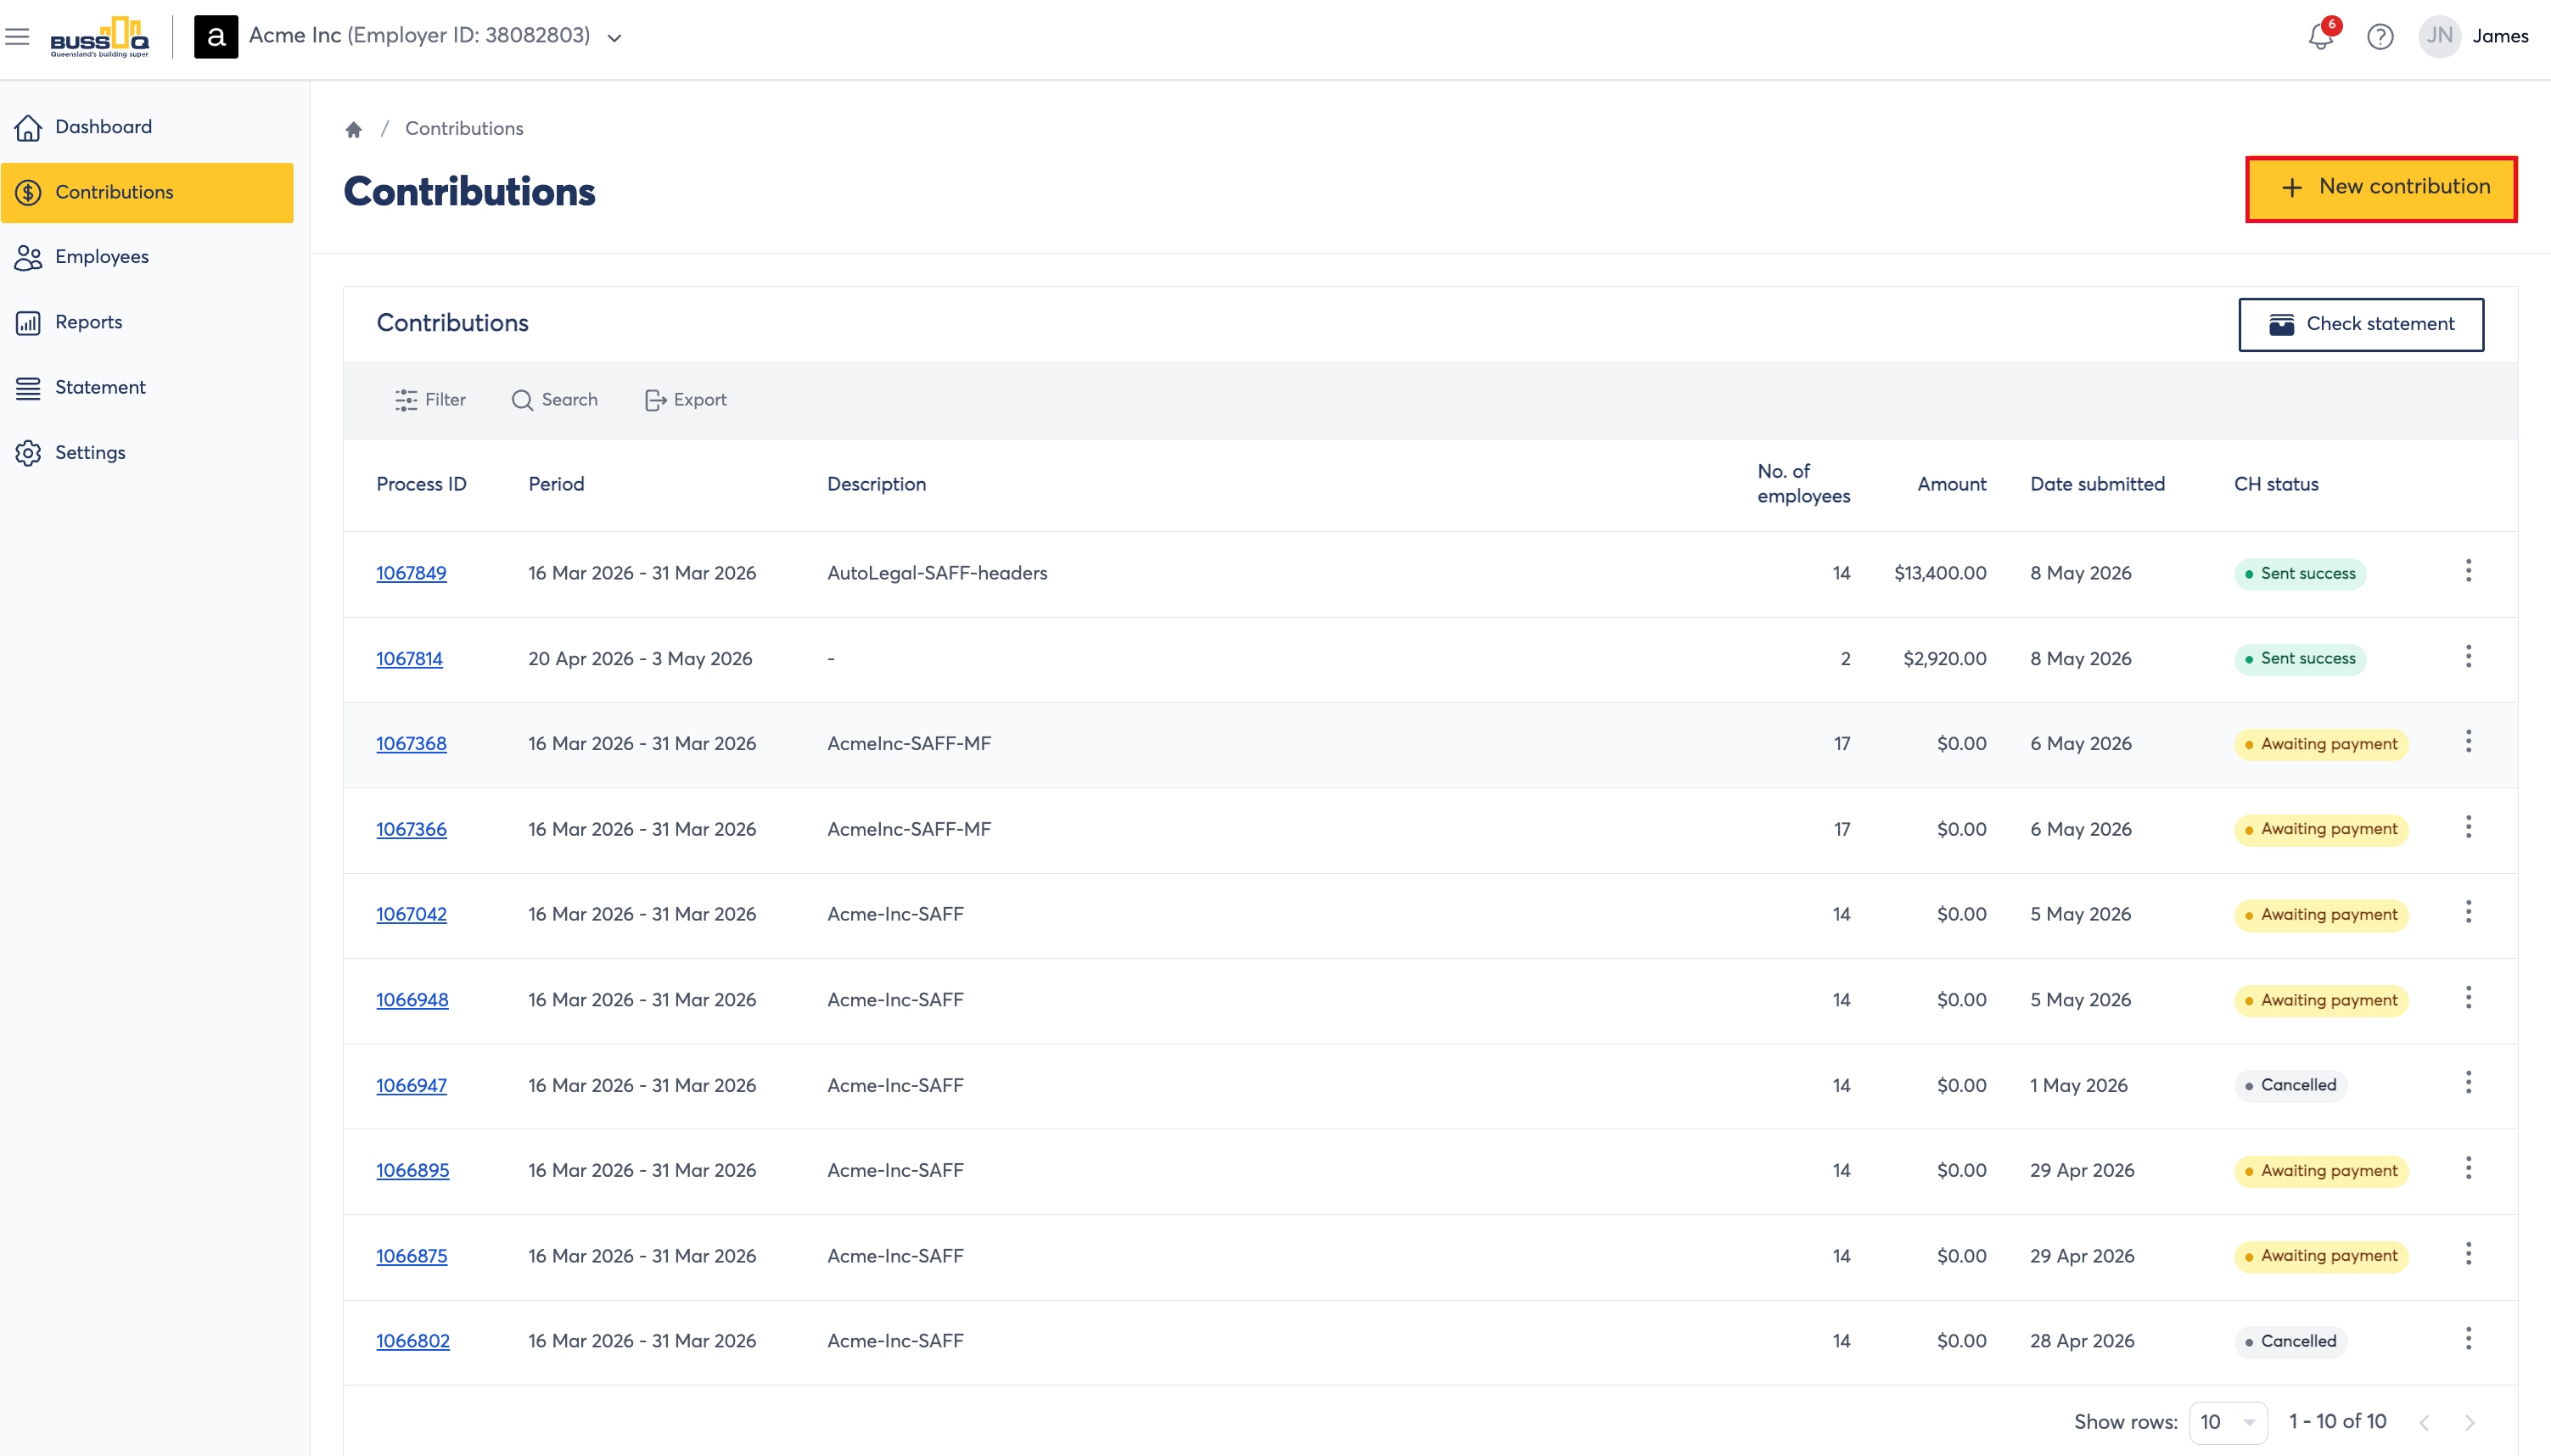The width and height of the screenshot is (2551, 1456).
Task: Open the actions menu for row 1066948
Action: coord(2468,998)
